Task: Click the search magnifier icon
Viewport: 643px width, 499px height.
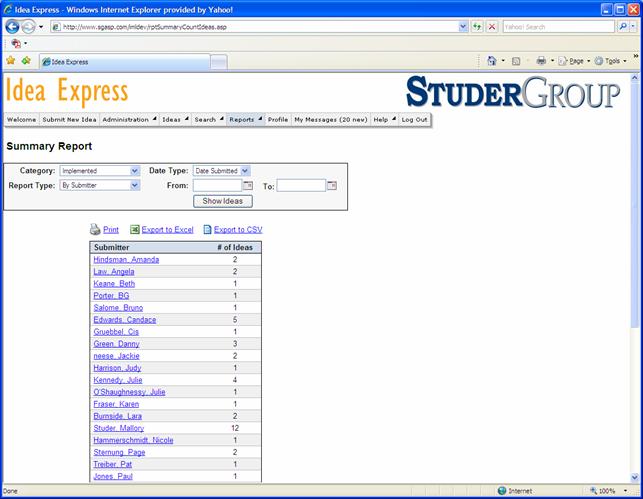Action: coord(622,27)
